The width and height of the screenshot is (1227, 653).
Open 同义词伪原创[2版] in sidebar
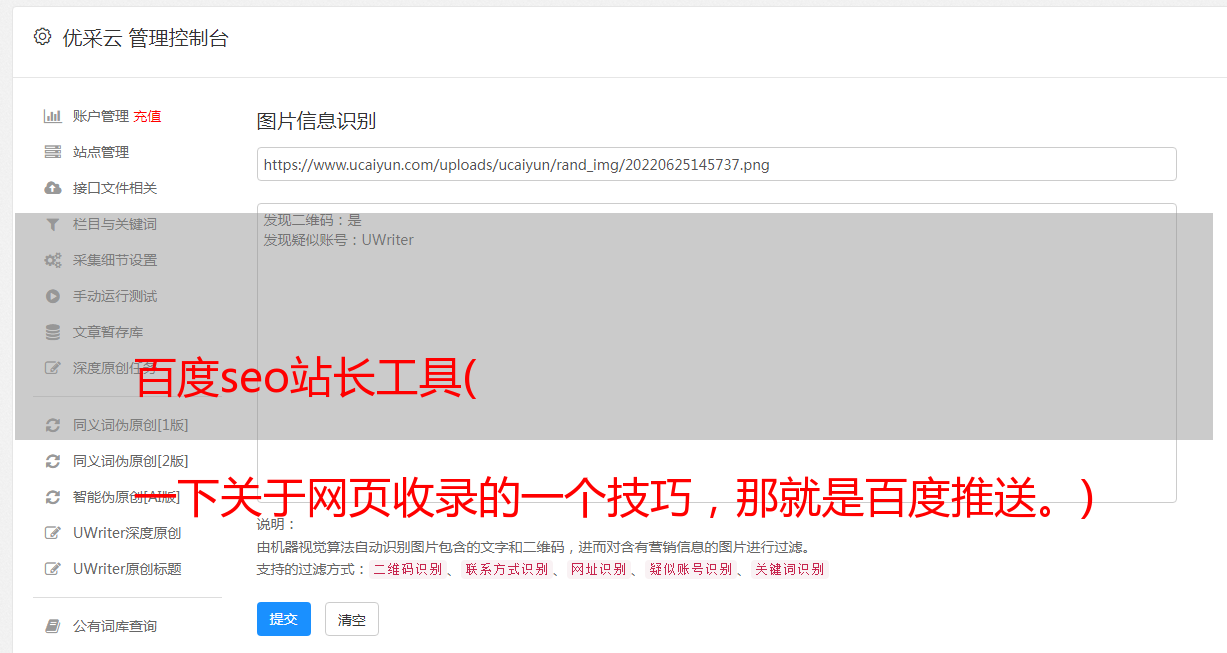click(x=130, y=461)
